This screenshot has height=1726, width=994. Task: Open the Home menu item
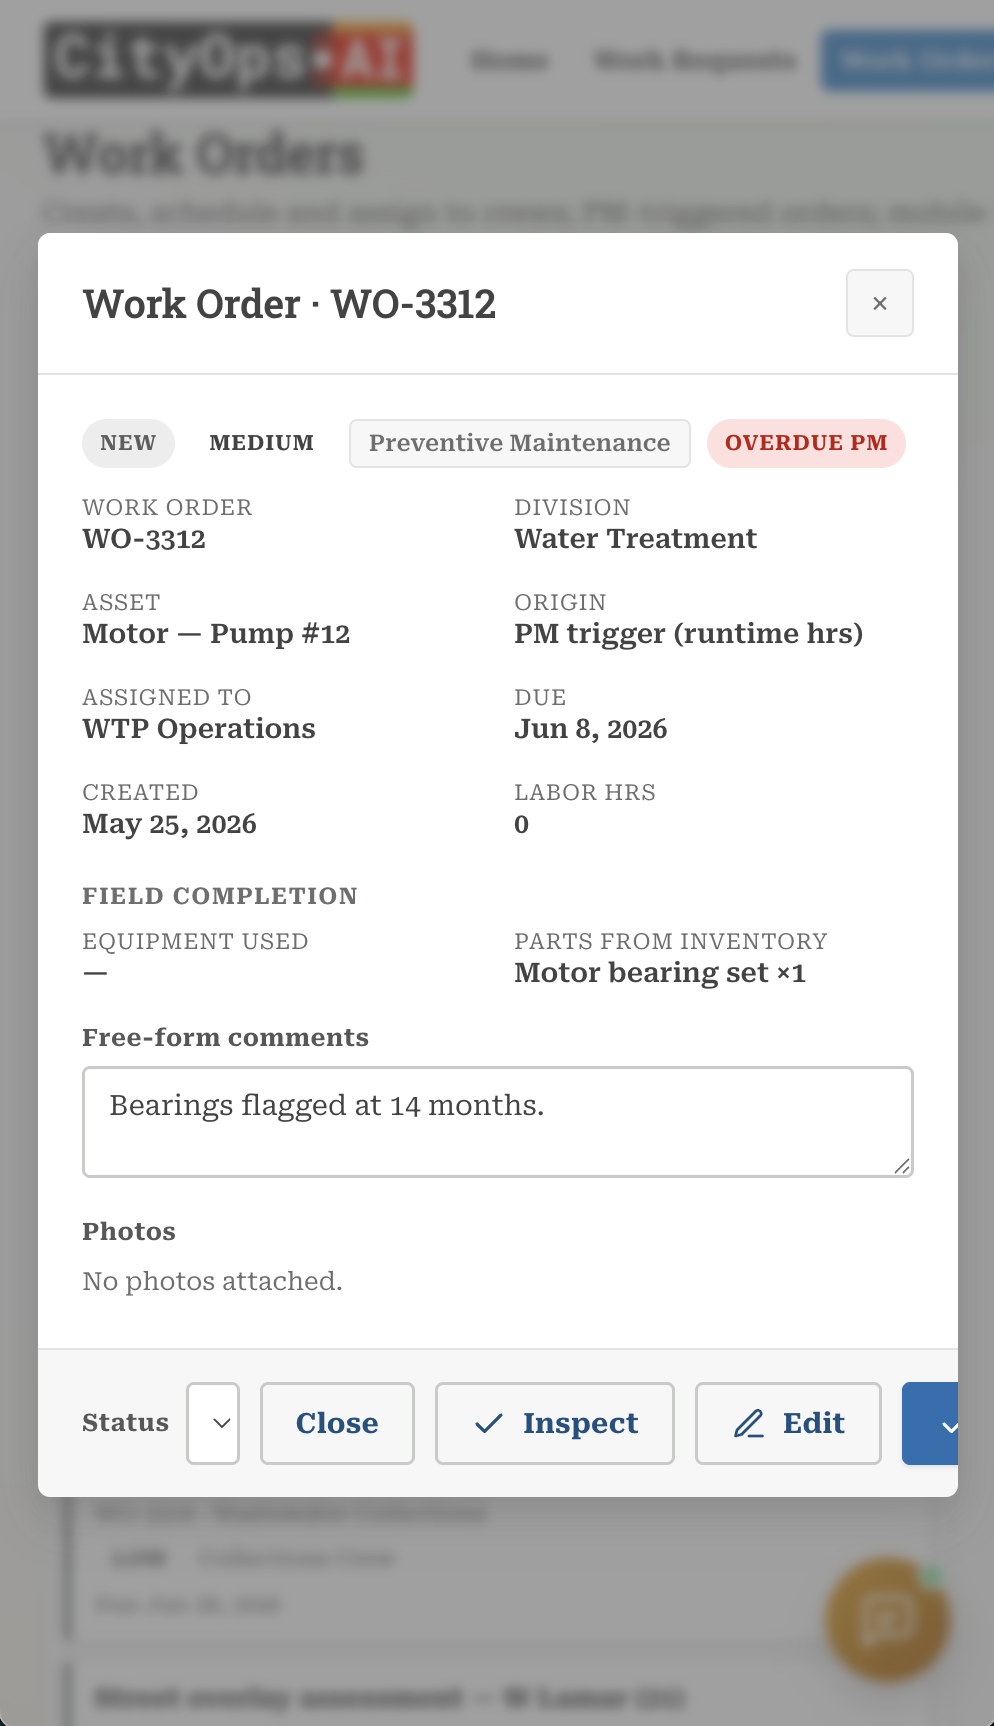[x=509, y=61]
